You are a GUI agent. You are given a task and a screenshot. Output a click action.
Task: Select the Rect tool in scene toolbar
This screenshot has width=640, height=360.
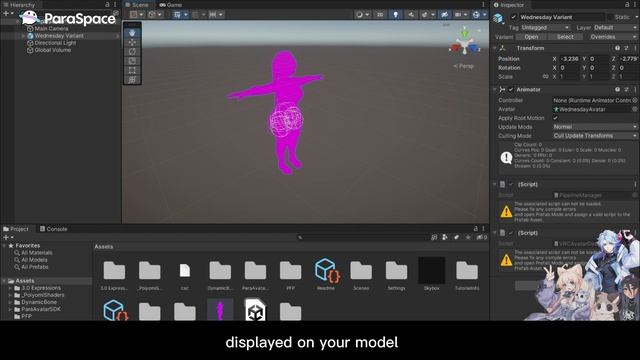point(132,71)
